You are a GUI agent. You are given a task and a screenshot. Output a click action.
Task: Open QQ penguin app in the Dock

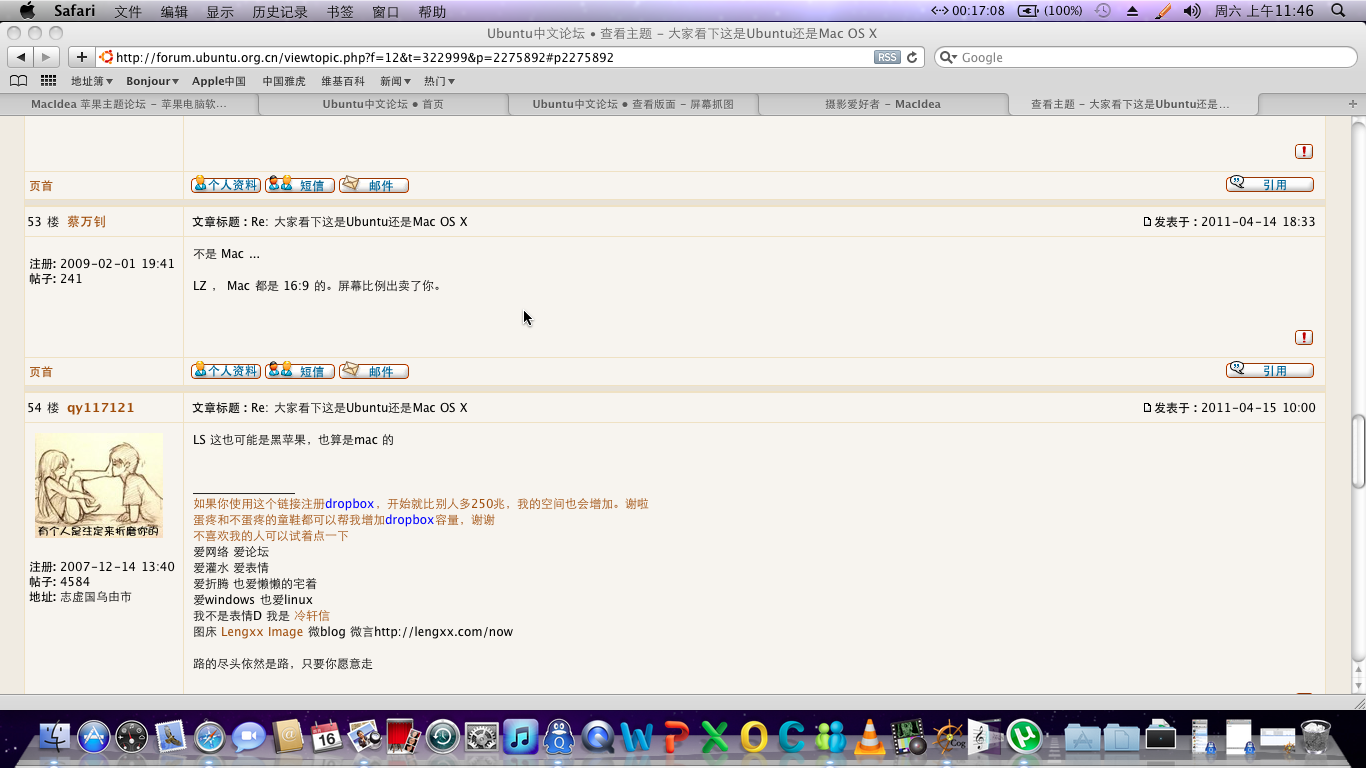[x=559, y=739]
